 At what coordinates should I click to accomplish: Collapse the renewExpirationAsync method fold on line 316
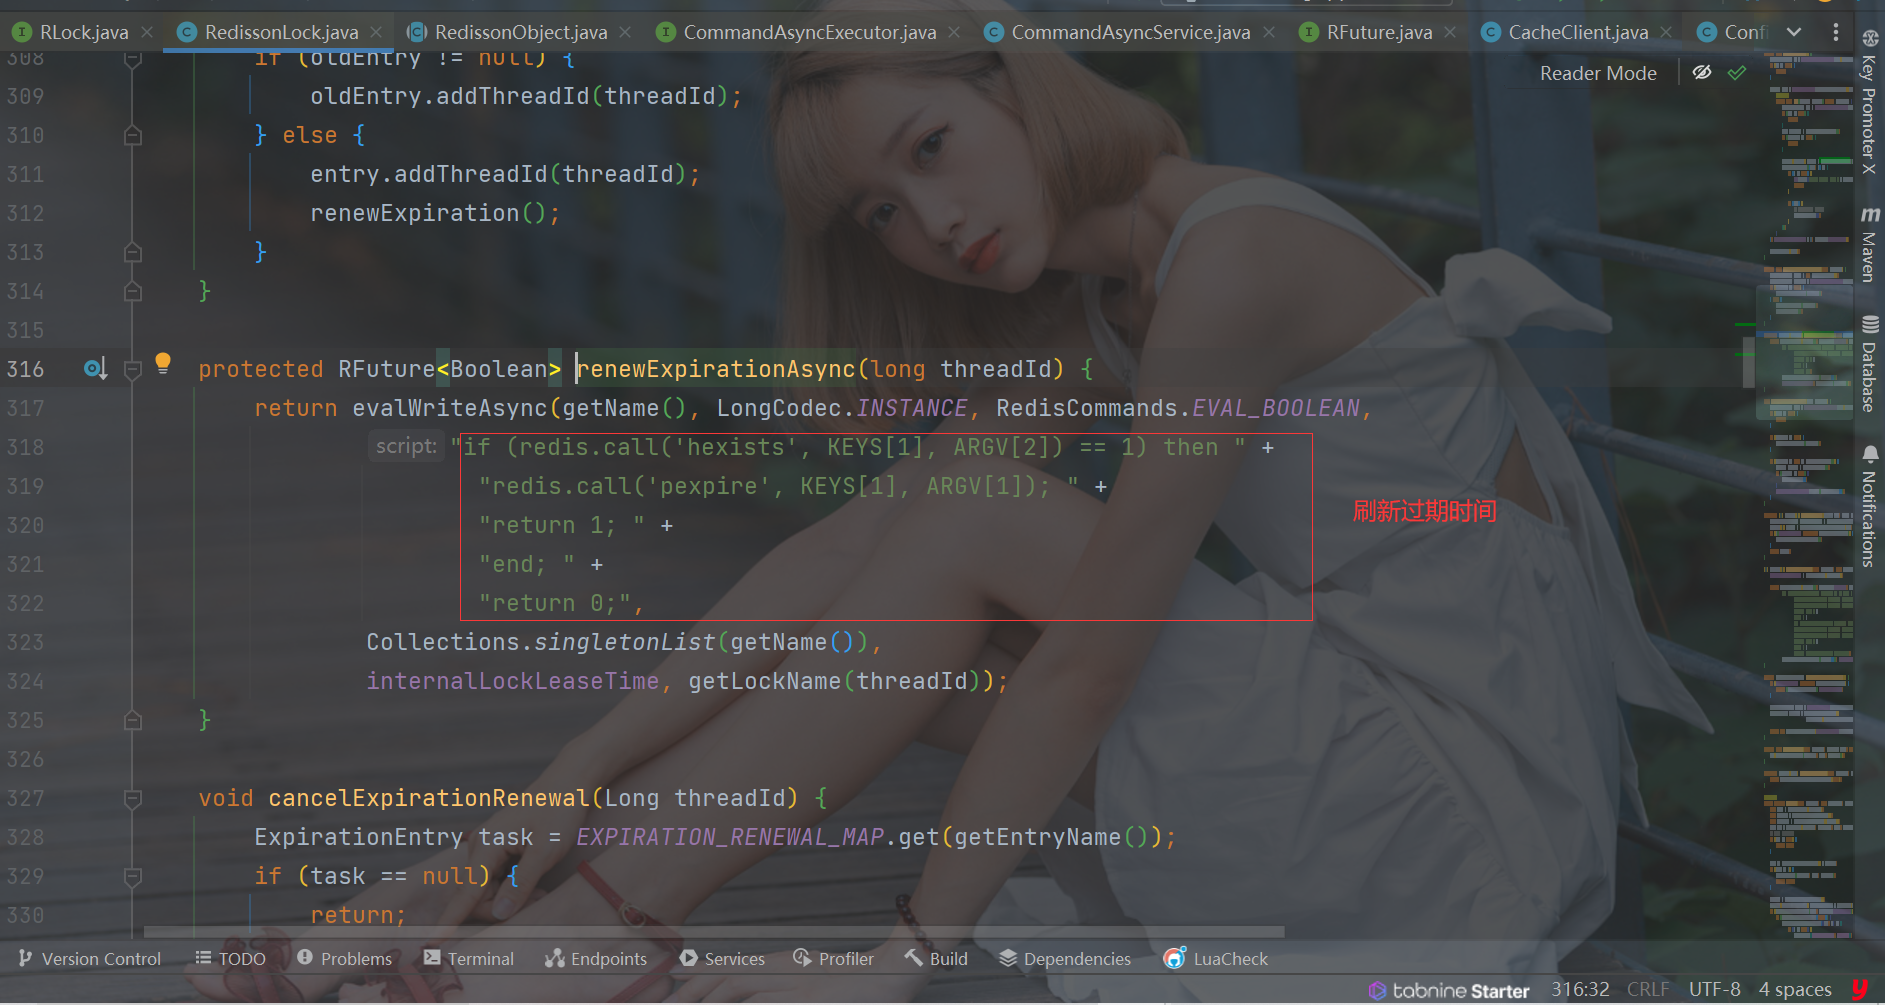tap(132, 370)
